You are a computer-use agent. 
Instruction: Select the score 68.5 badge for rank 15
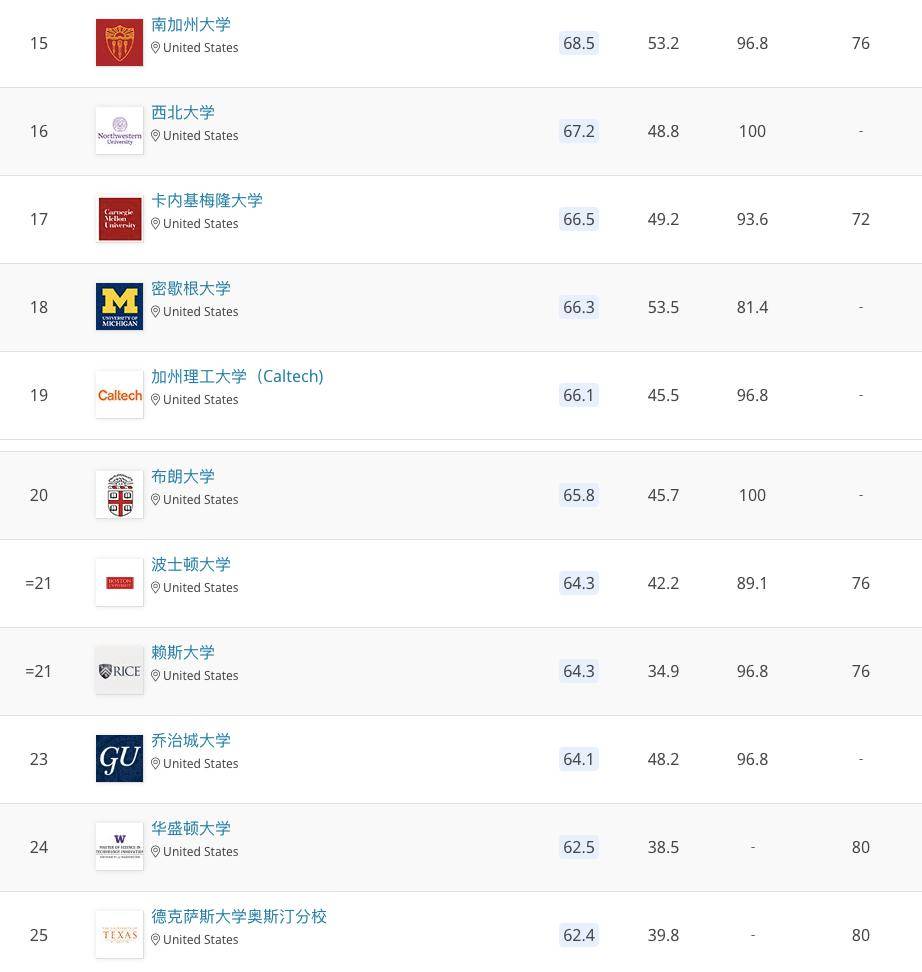point(579,43)
